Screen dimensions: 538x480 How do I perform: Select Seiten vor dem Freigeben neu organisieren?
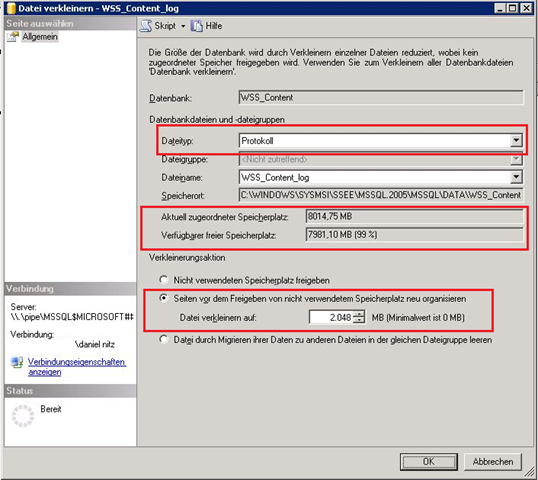click(x=164, y=298)
